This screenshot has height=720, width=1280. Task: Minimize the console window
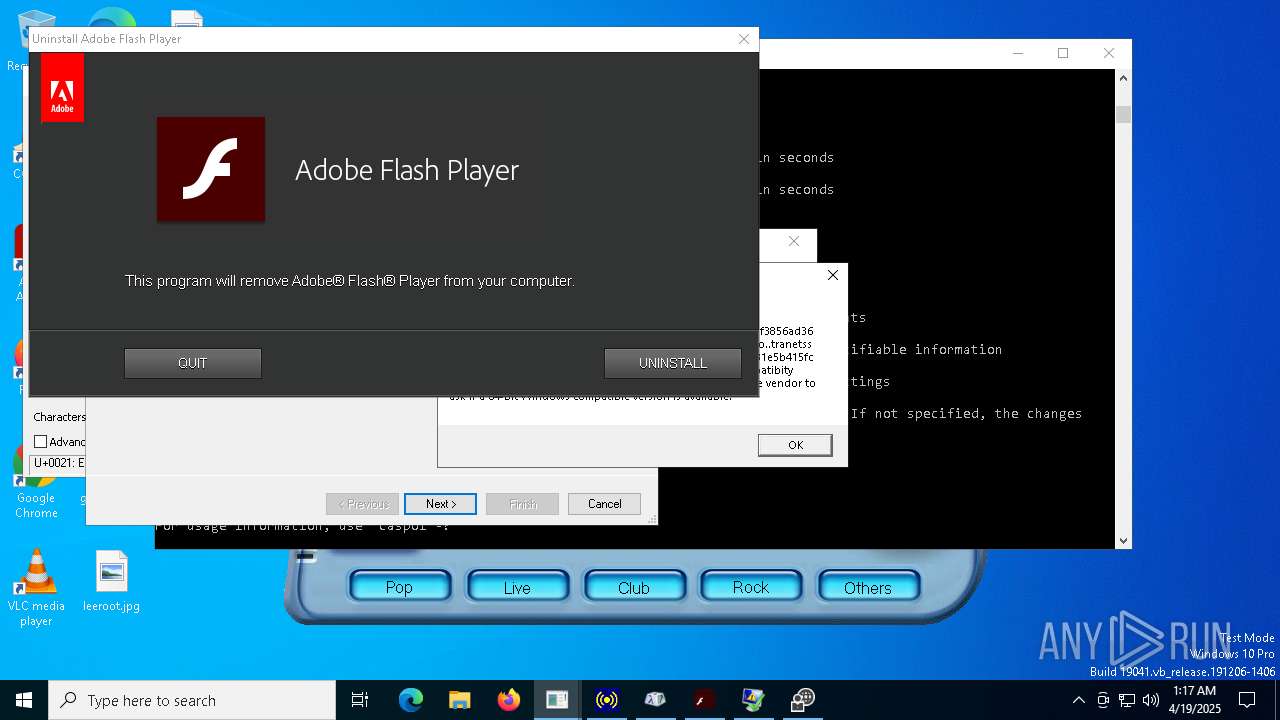pyautogui.click(x=1018, y=53)
